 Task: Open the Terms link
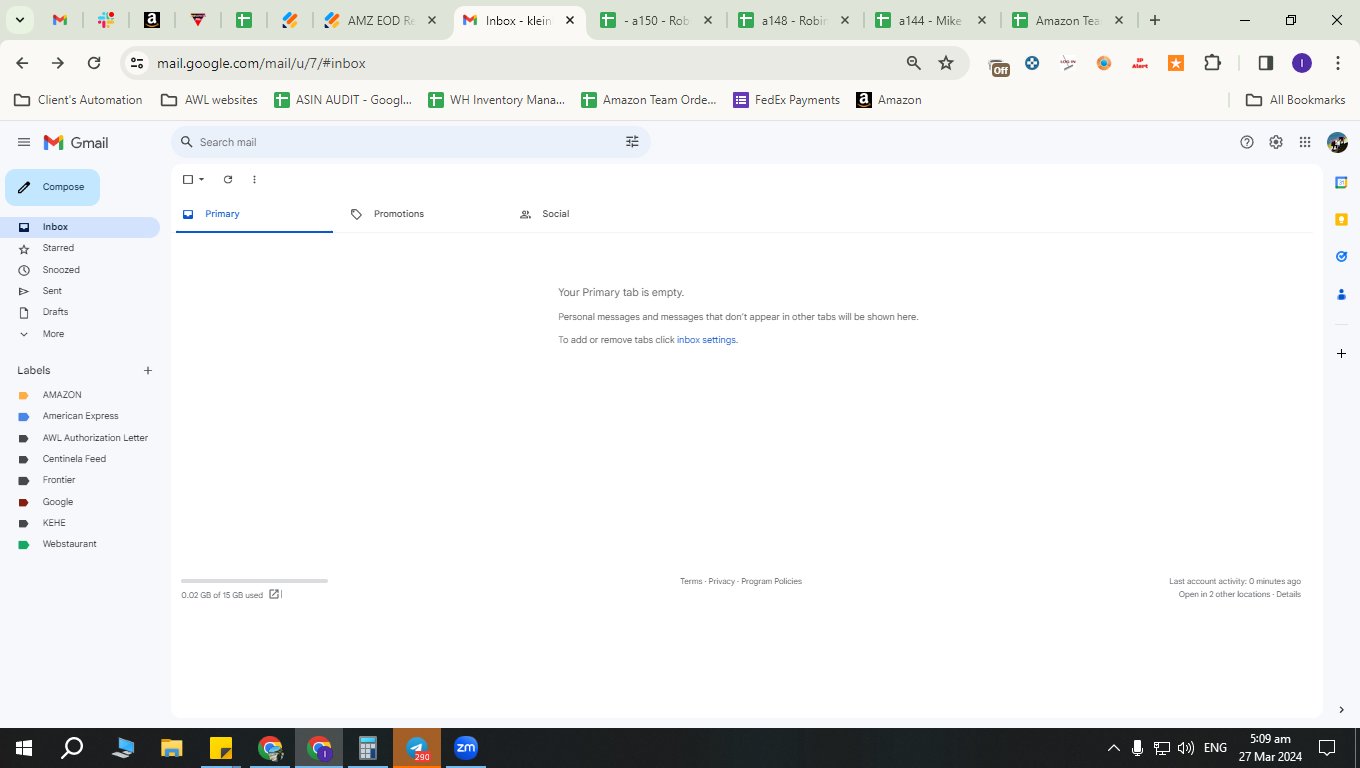pos(691,581)
